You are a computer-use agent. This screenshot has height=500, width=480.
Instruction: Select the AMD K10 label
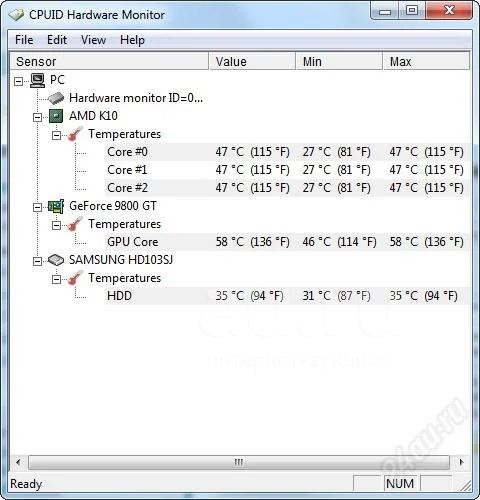pos(93,116)
